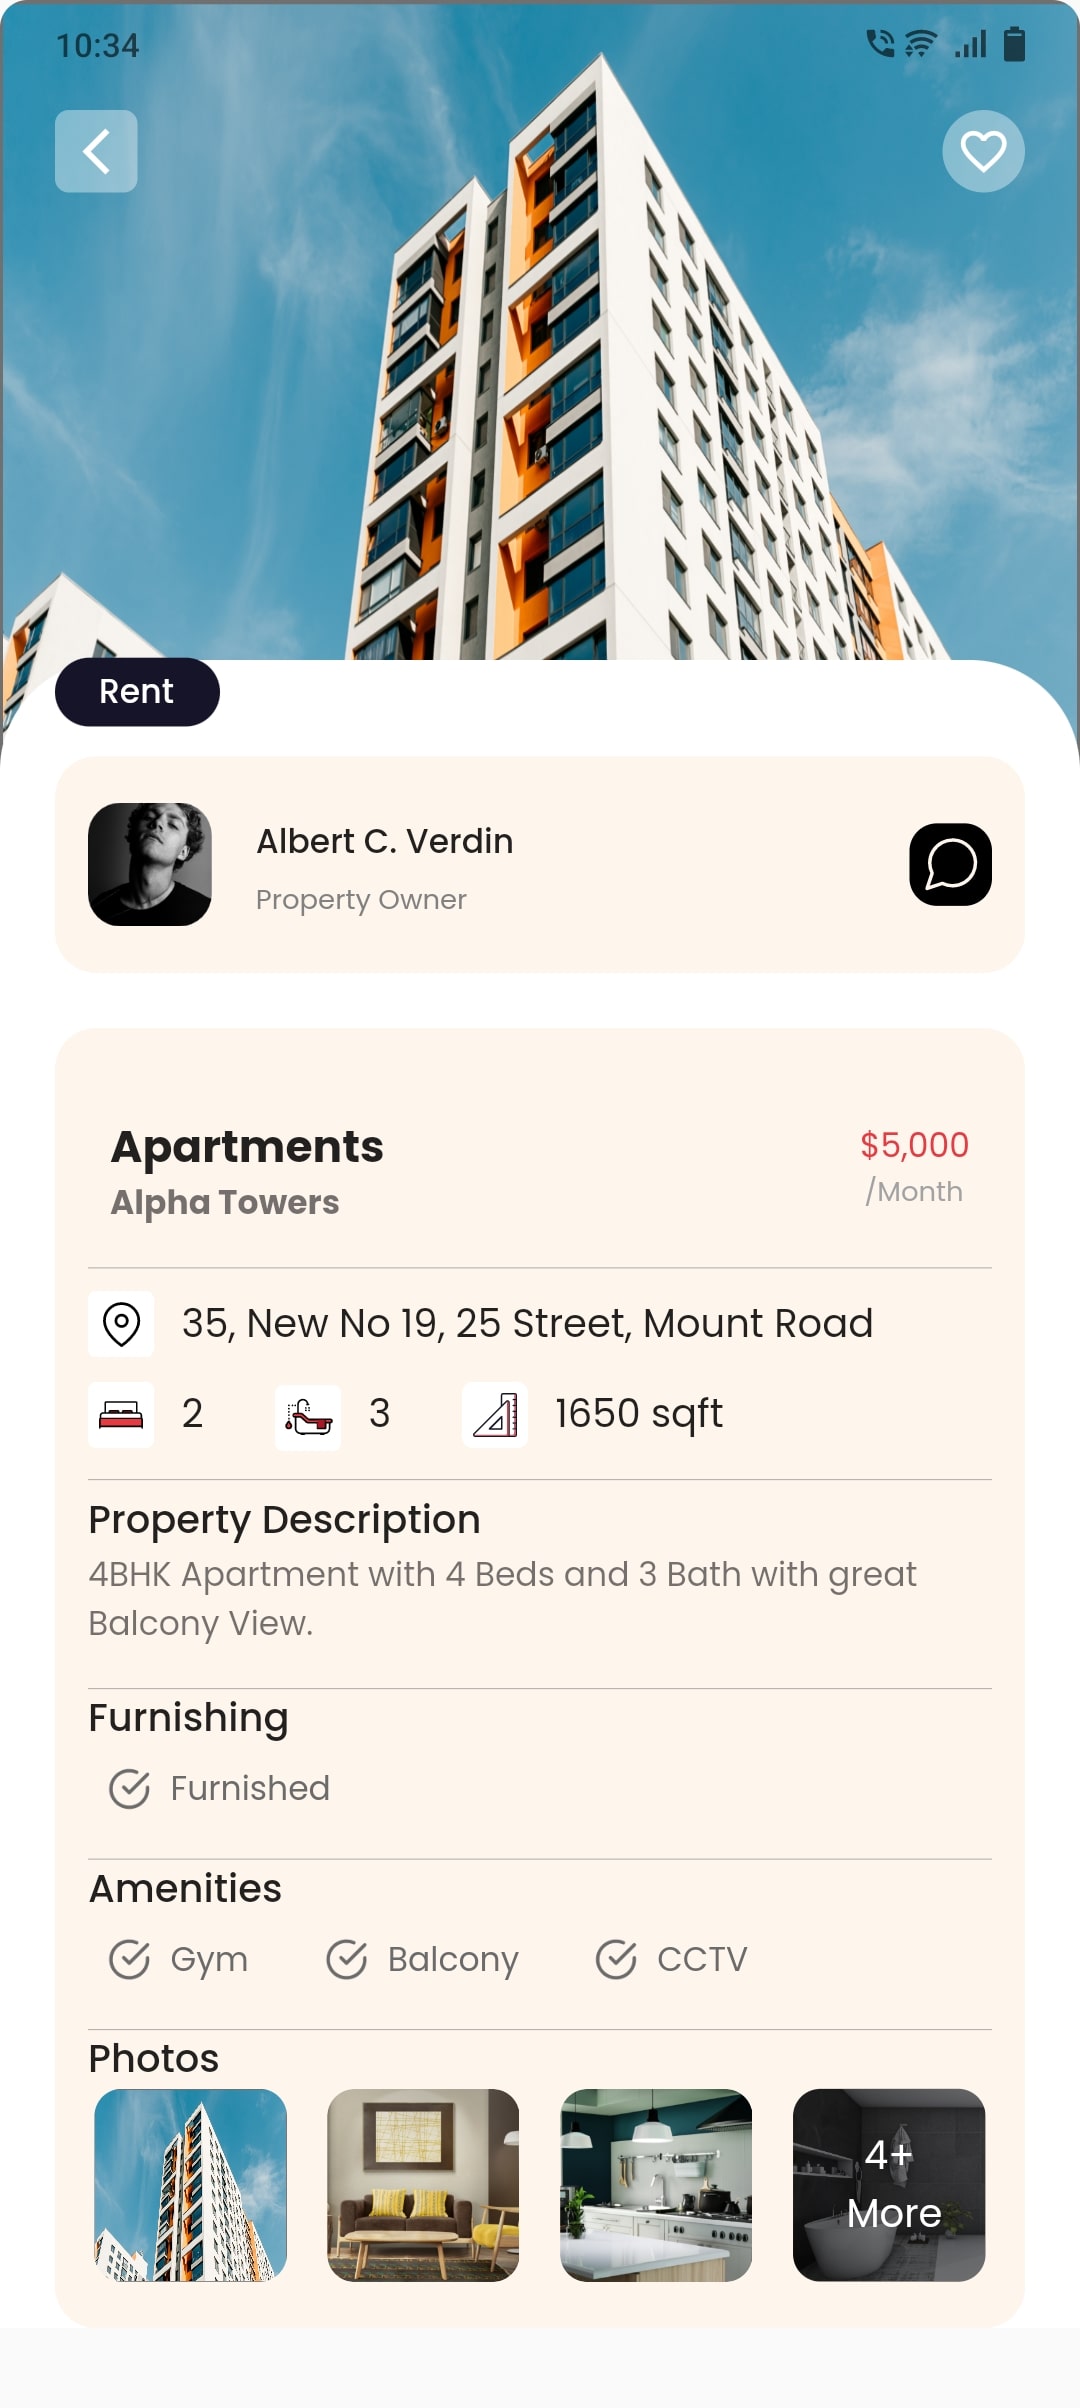The height and width of the screenshot is (2408, 1080).
Task: Toggle the Furnished checkmark
Action: 129,1789
